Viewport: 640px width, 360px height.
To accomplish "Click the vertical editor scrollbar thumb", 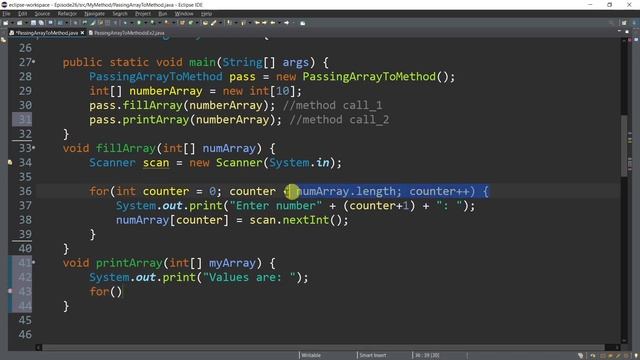I will pyautogui.click(x=624, y=146).
